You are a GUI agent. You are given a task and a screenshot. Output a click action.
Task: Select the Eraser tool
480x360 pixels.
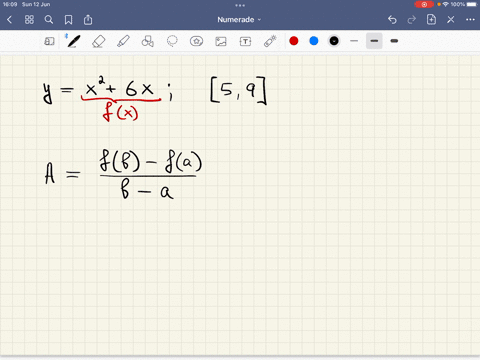tap(98, 41)
